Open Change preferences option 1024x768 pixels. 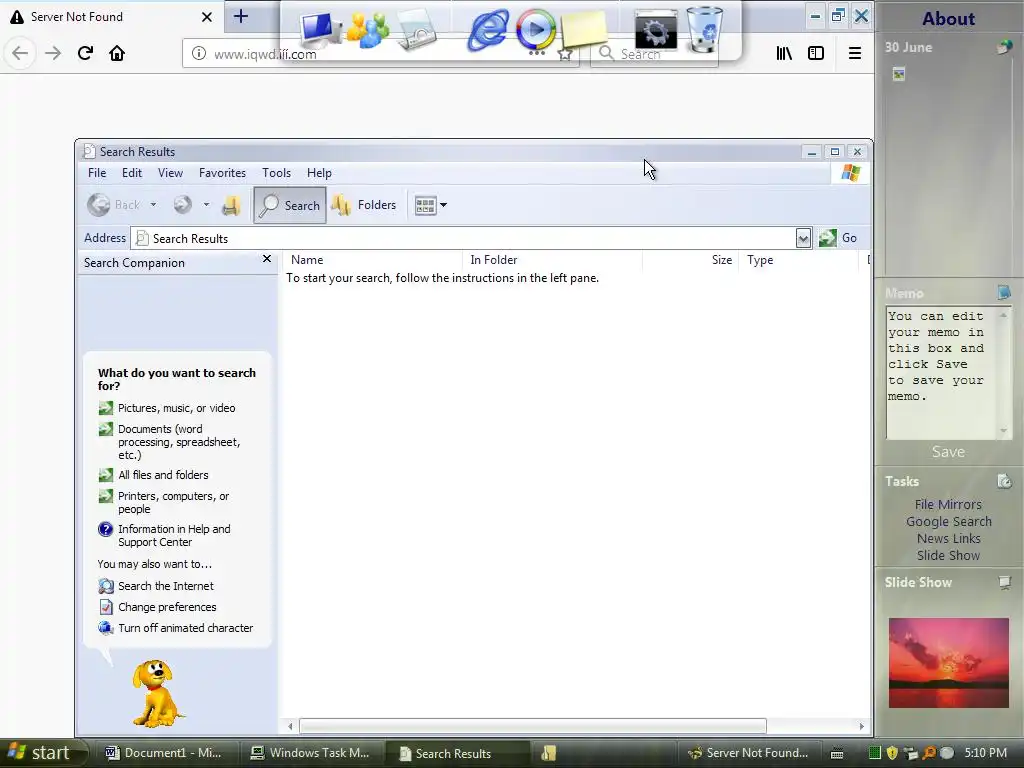pyautogui.click(x=167, y=607)
